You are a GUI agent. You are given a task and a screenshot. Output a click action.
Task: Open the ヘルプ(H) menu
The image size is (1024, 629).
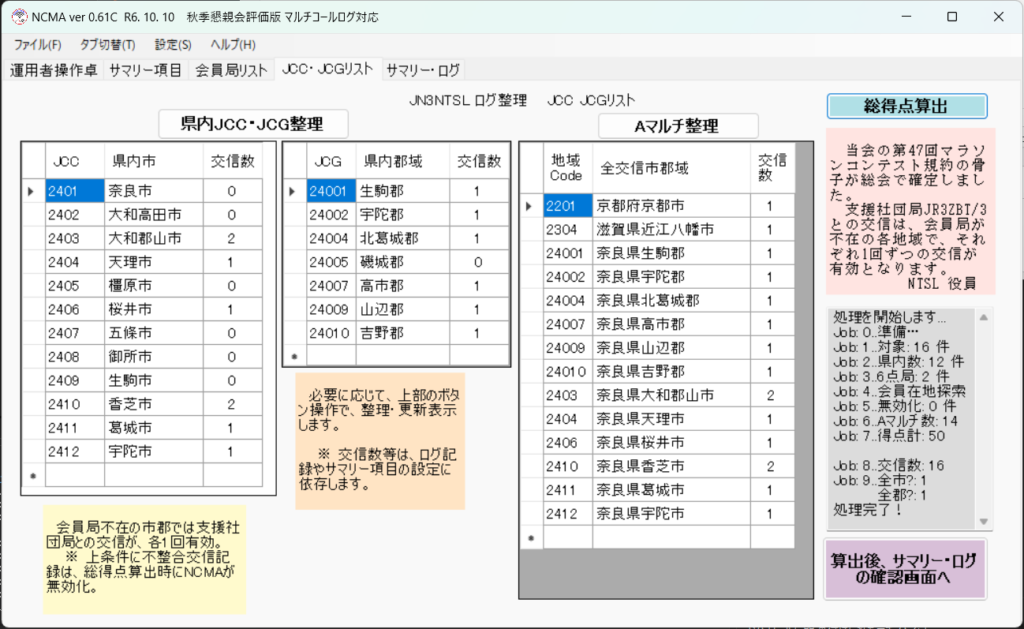233,45
